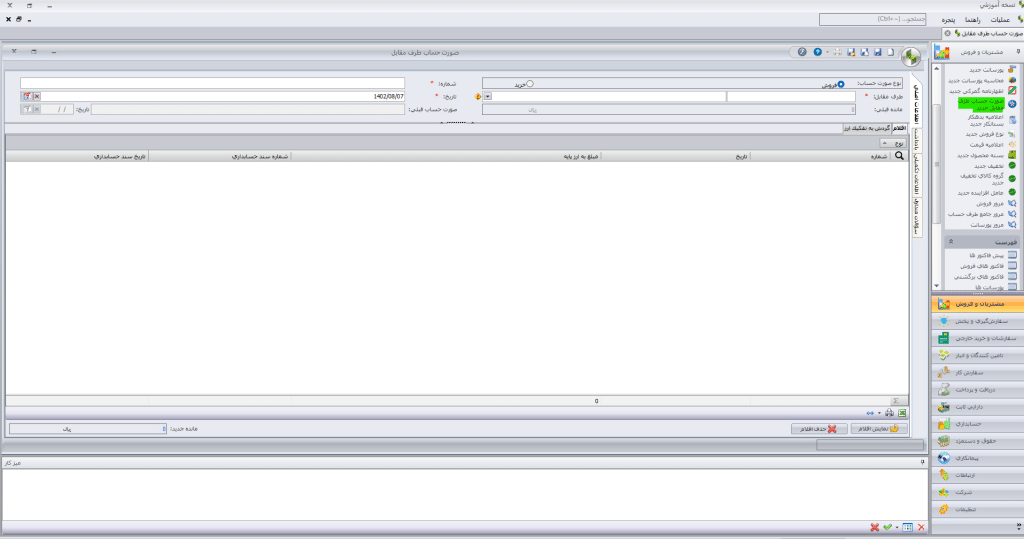This screenshot has width=1024, height=539.
Task: Open اظهارنامه گمرکی جدید item
Action: pos(977,91)
